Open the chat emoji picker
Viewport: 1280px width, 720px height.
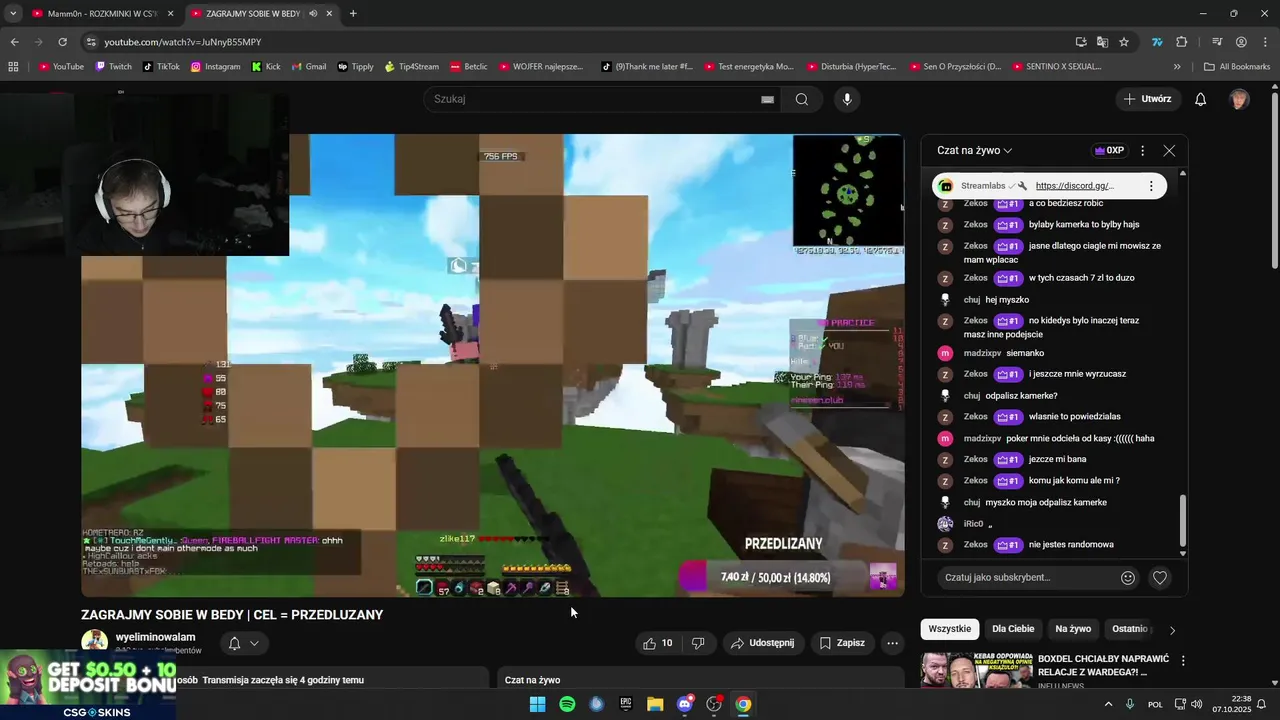click(x=1128, y=577)
